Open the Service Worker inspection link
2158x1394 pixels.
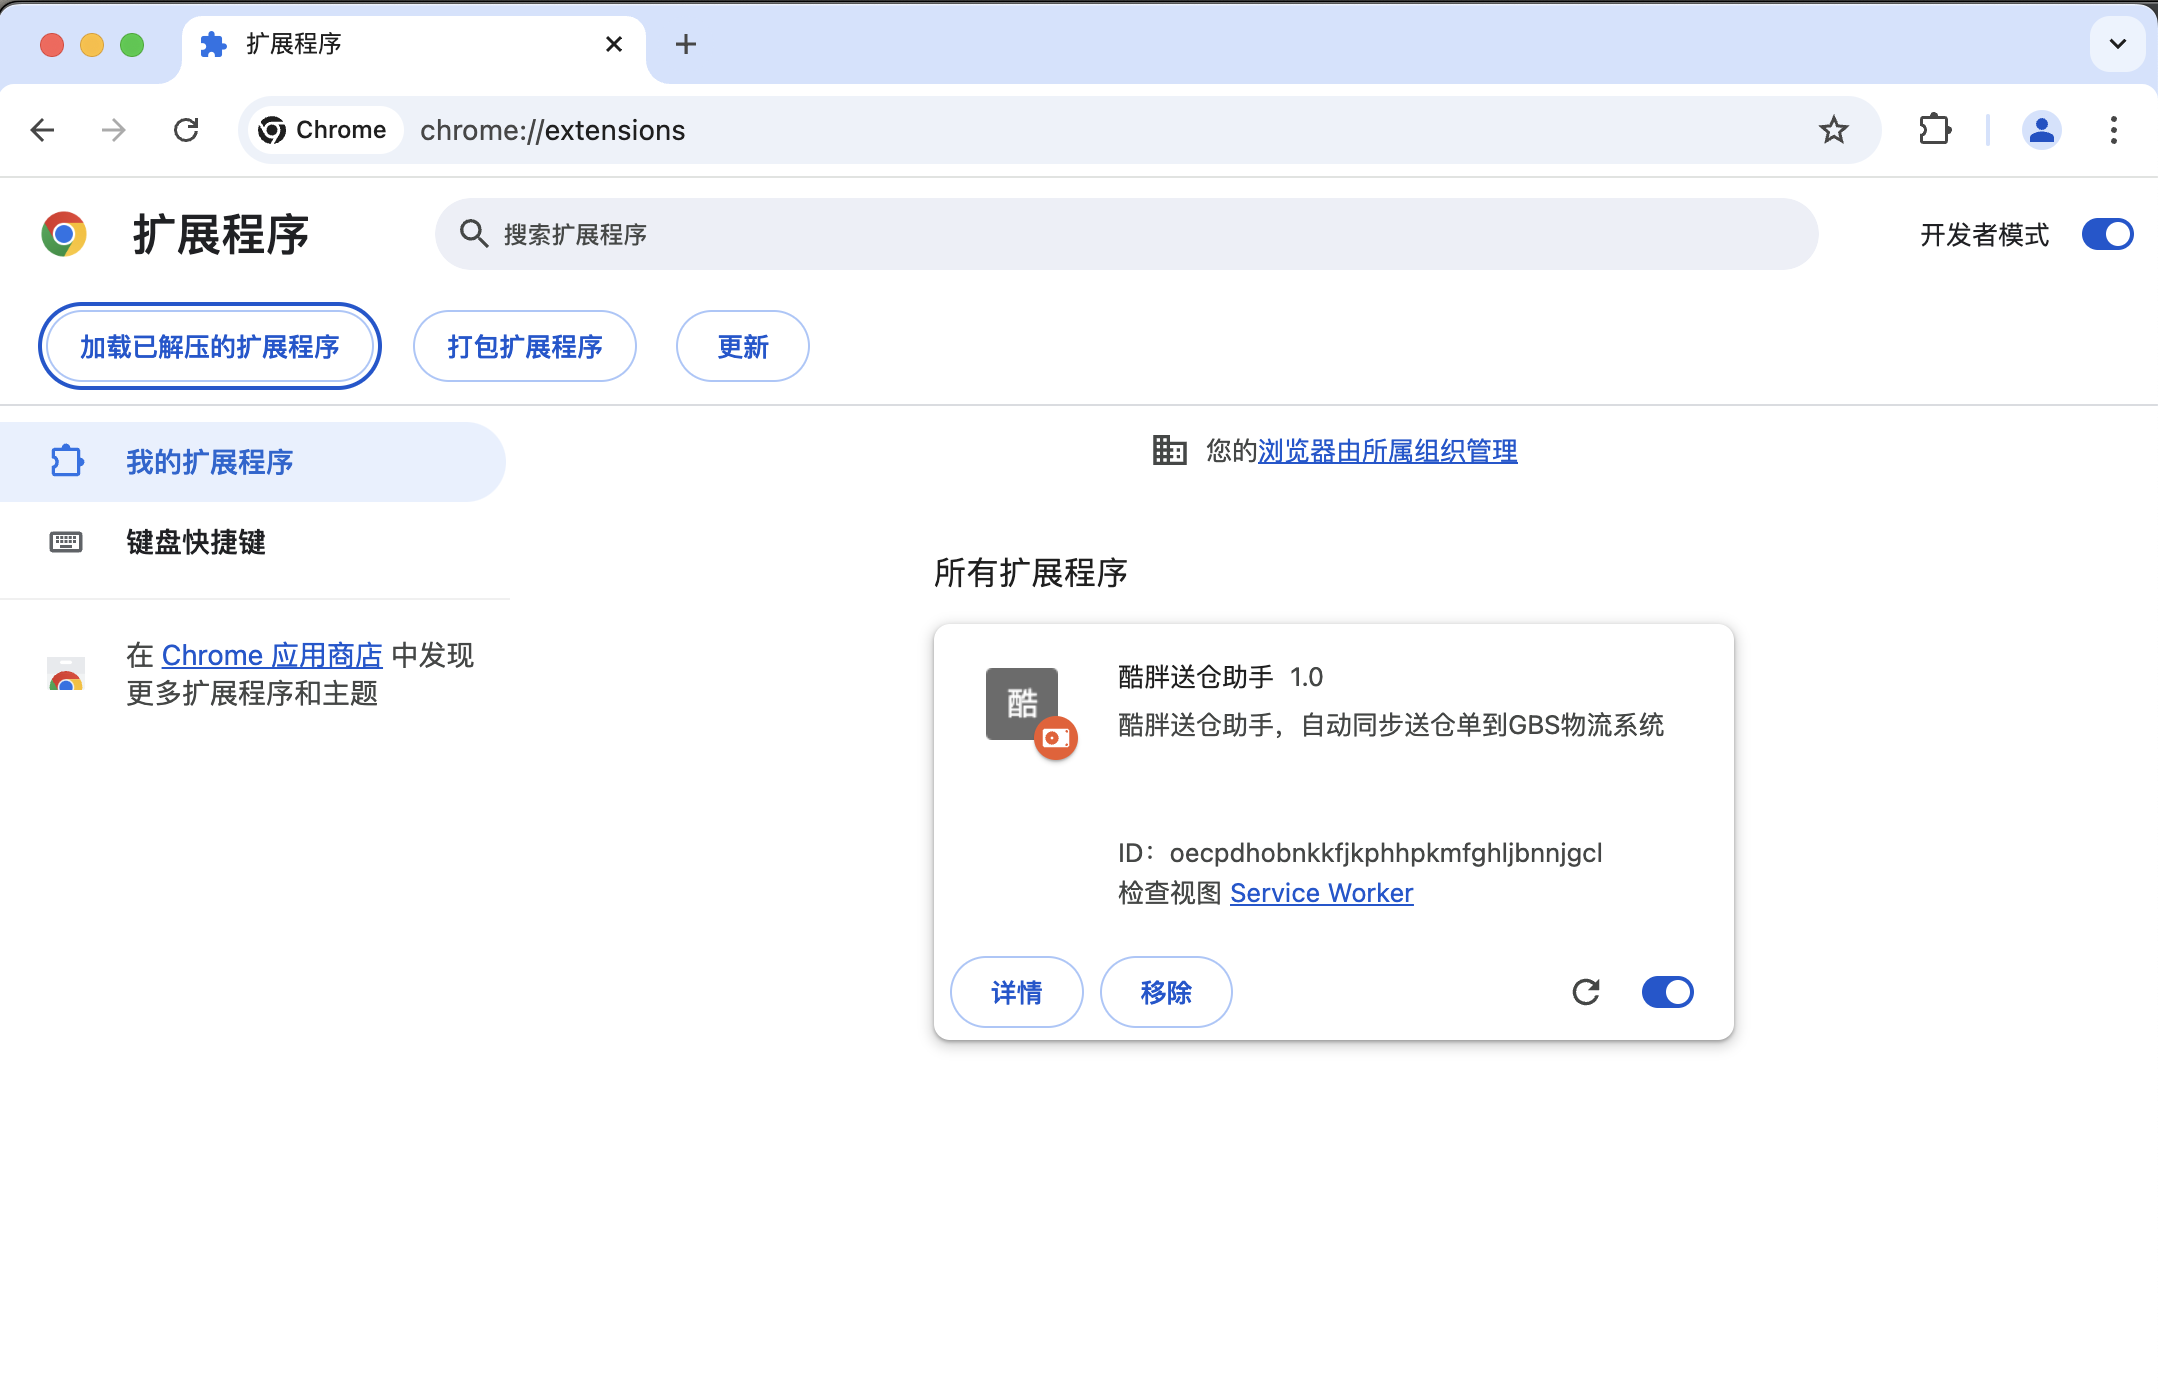[1321, 892]
